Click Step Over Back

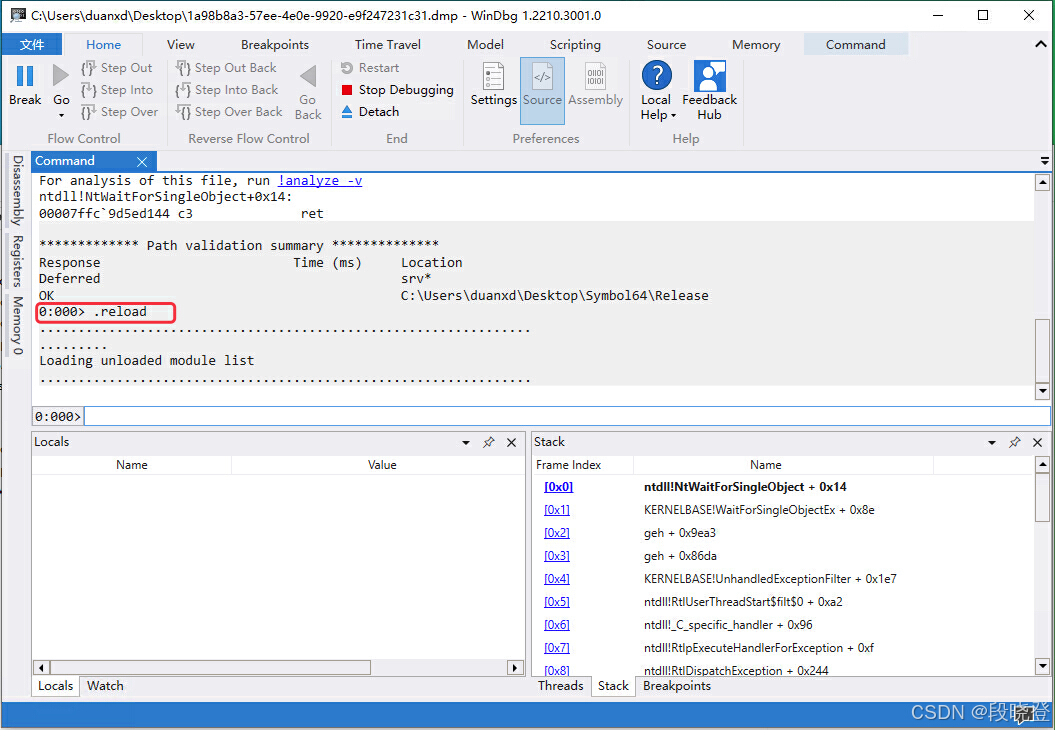[x=229, y=112]
